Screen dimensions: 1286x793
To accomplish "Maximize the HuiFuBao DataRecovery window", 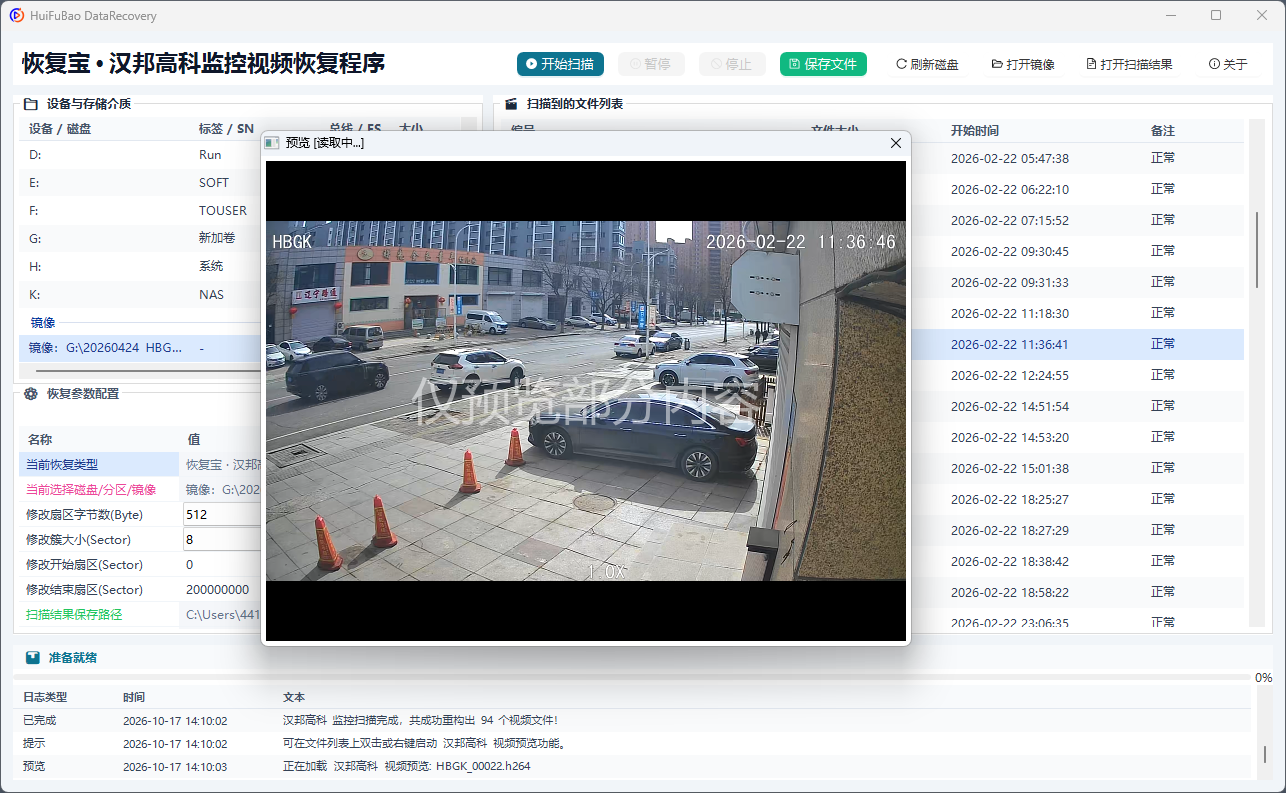I will point(1216,15).
